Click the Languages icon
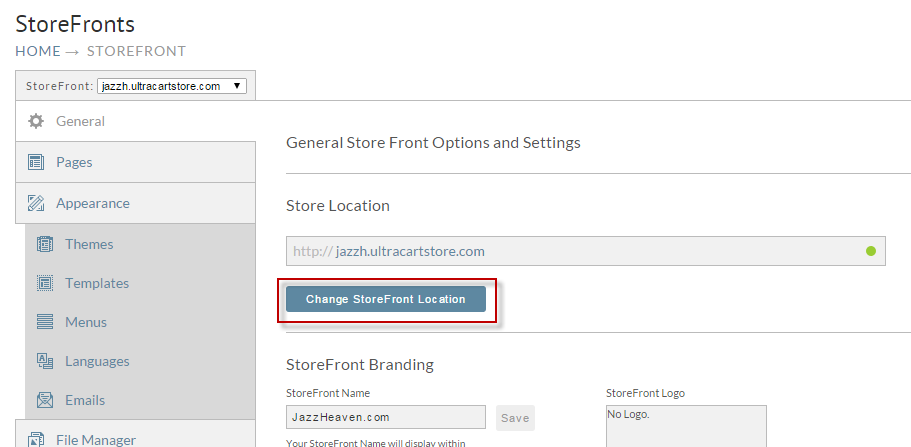 tap(45, 361)
